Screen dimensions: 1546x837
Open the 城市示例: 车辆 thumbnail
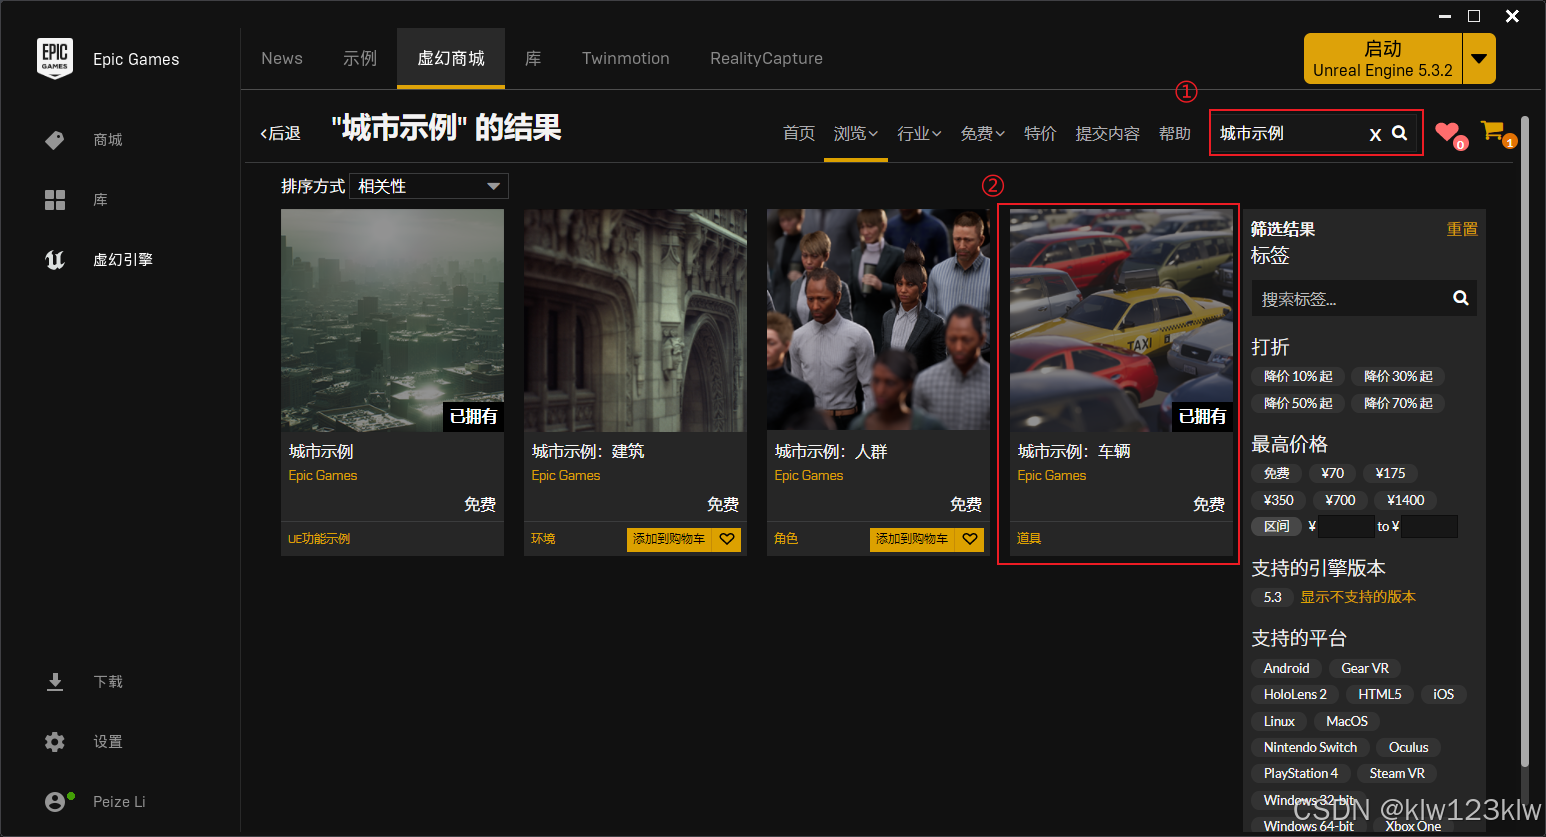1121,320
